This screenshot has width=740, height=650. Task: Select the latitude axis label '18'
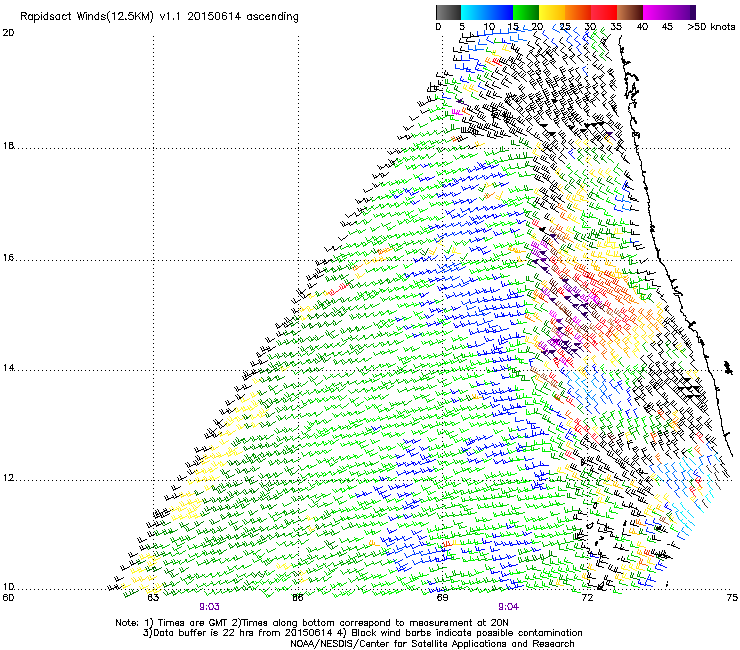[8, 145]
